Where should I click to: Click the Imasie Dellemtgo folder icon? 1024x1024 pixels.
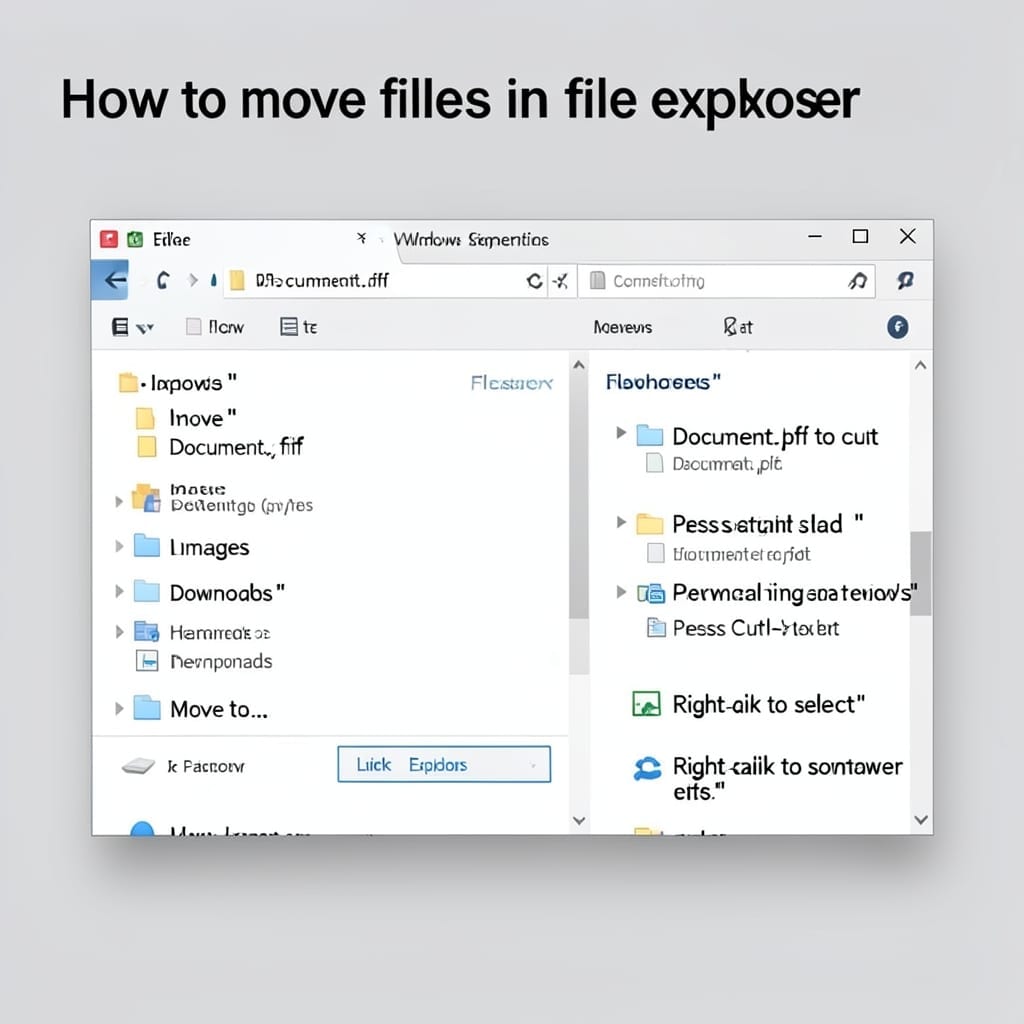tap(146, 498)
